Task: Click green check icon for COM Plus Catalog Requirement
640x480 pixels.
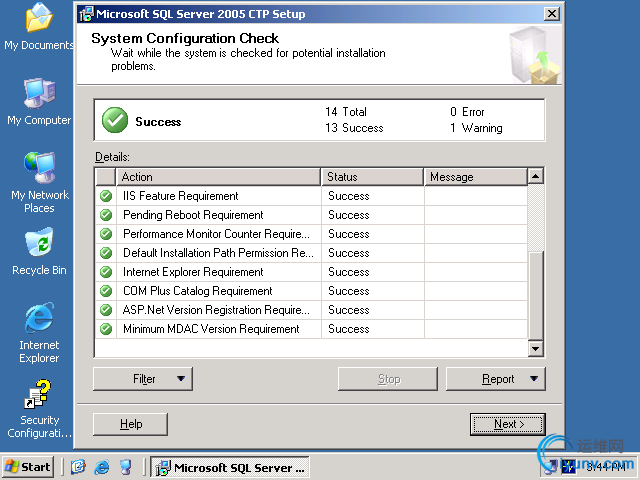Action: [x=106, y=291]
